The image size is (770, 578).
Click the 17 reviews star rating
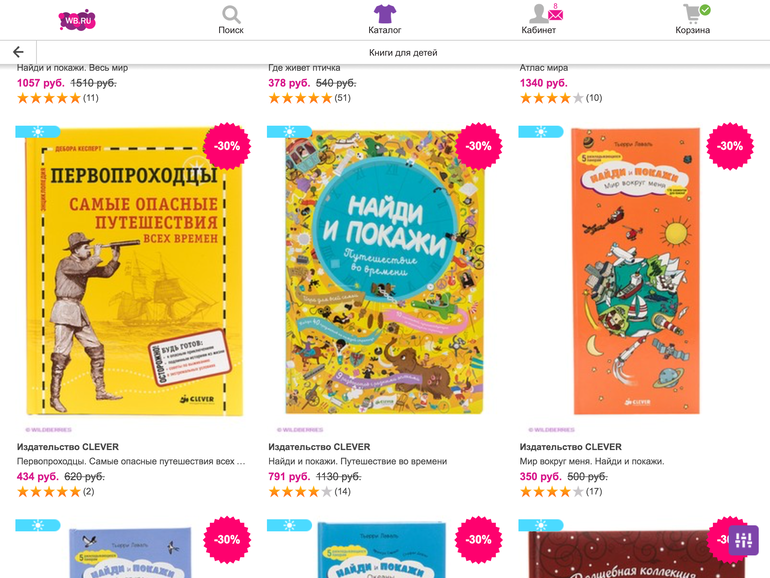(561, 492)
